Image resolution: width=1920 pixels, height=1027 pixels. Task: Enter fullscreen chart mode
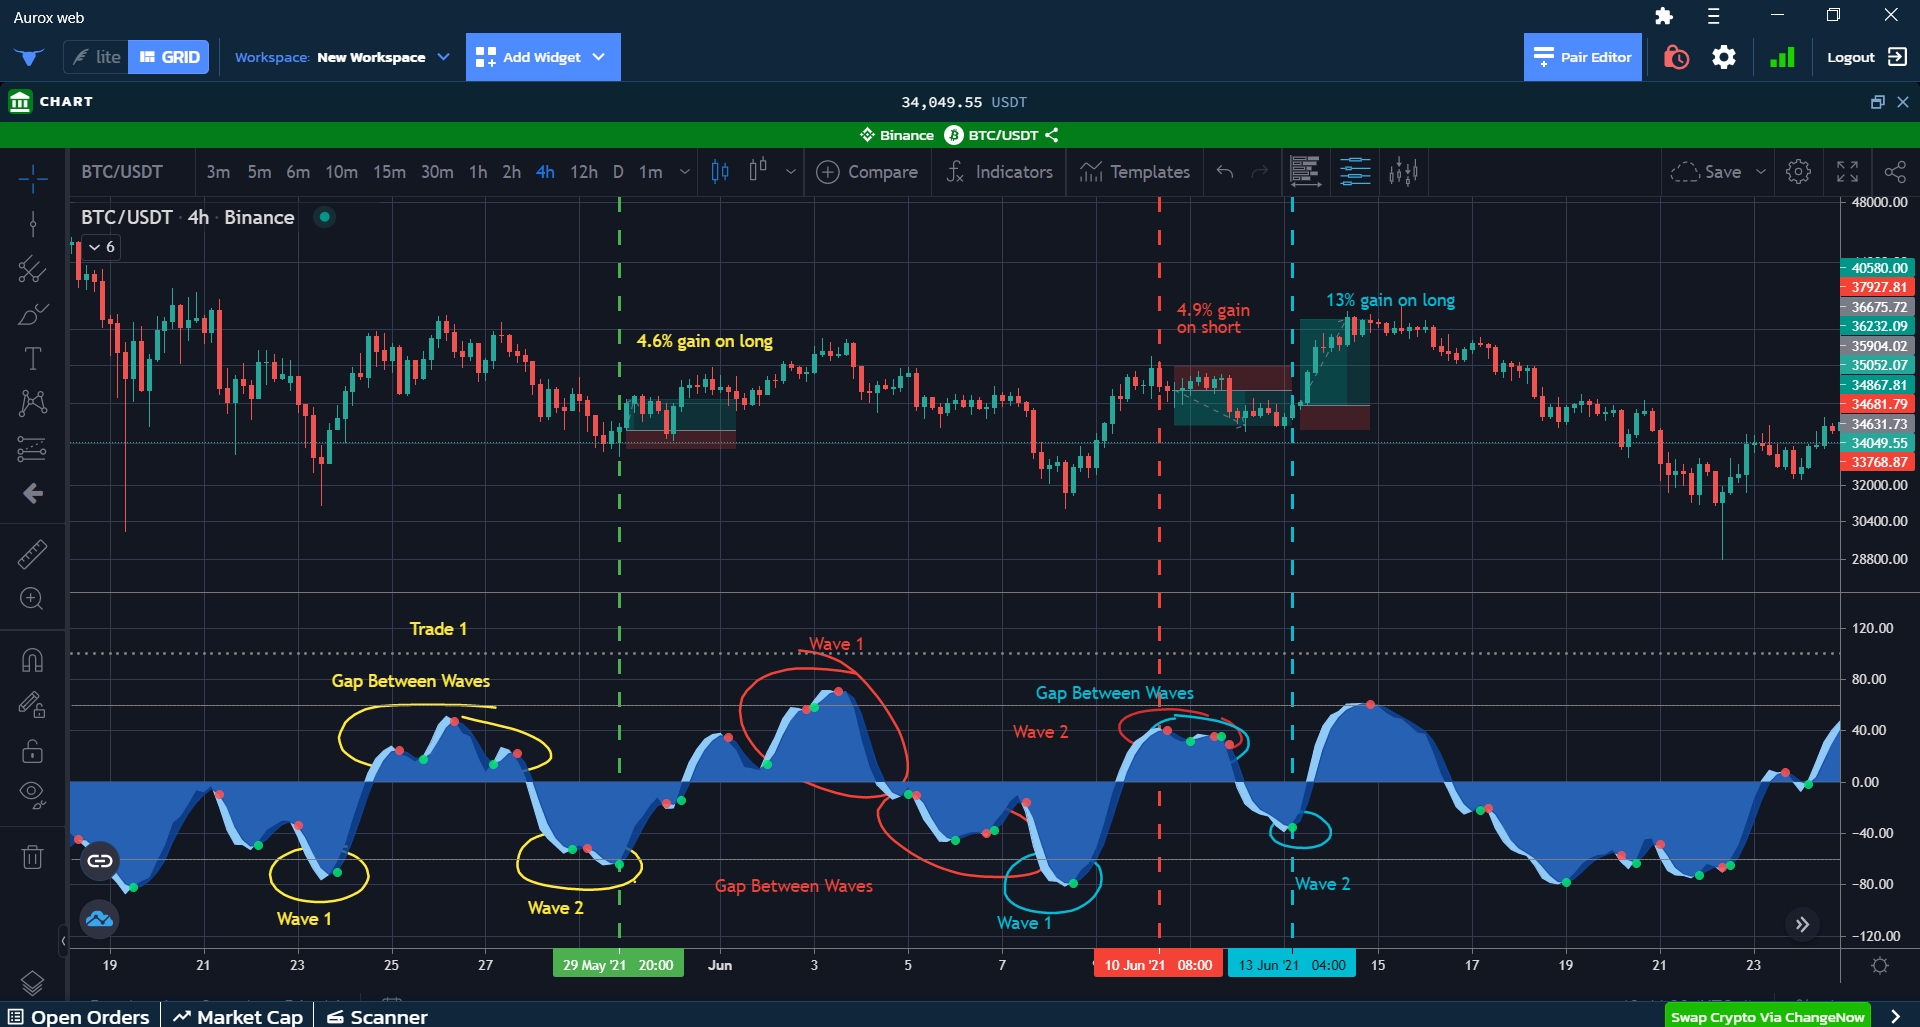click(x=1847, y=172)
